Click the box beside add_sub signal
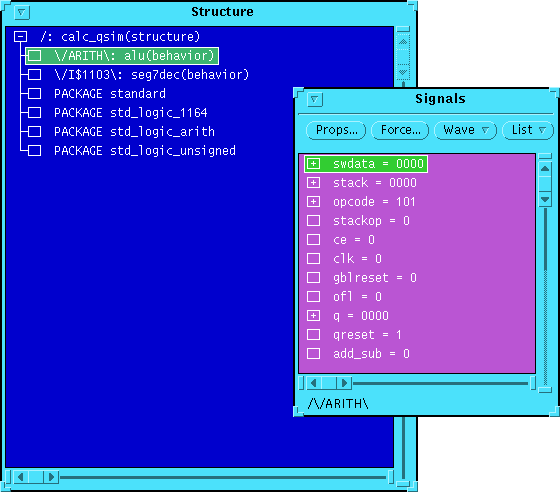The height and width of the screenshot is (492, 560). tap(314, 353)
